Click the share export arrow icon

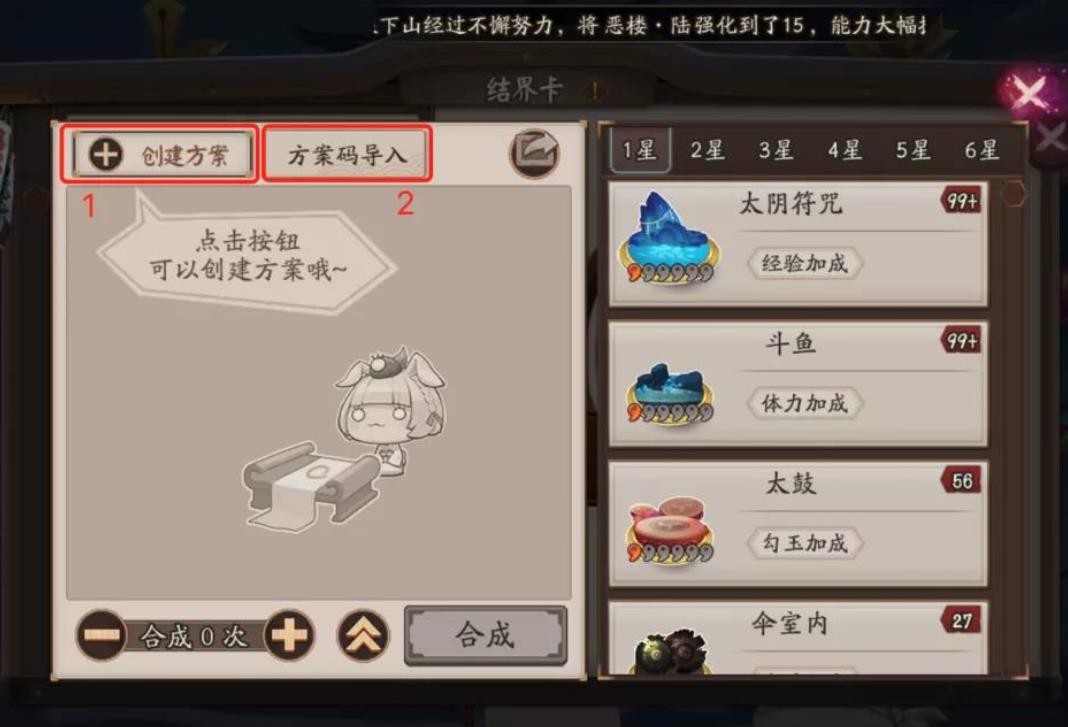[535, 153]
